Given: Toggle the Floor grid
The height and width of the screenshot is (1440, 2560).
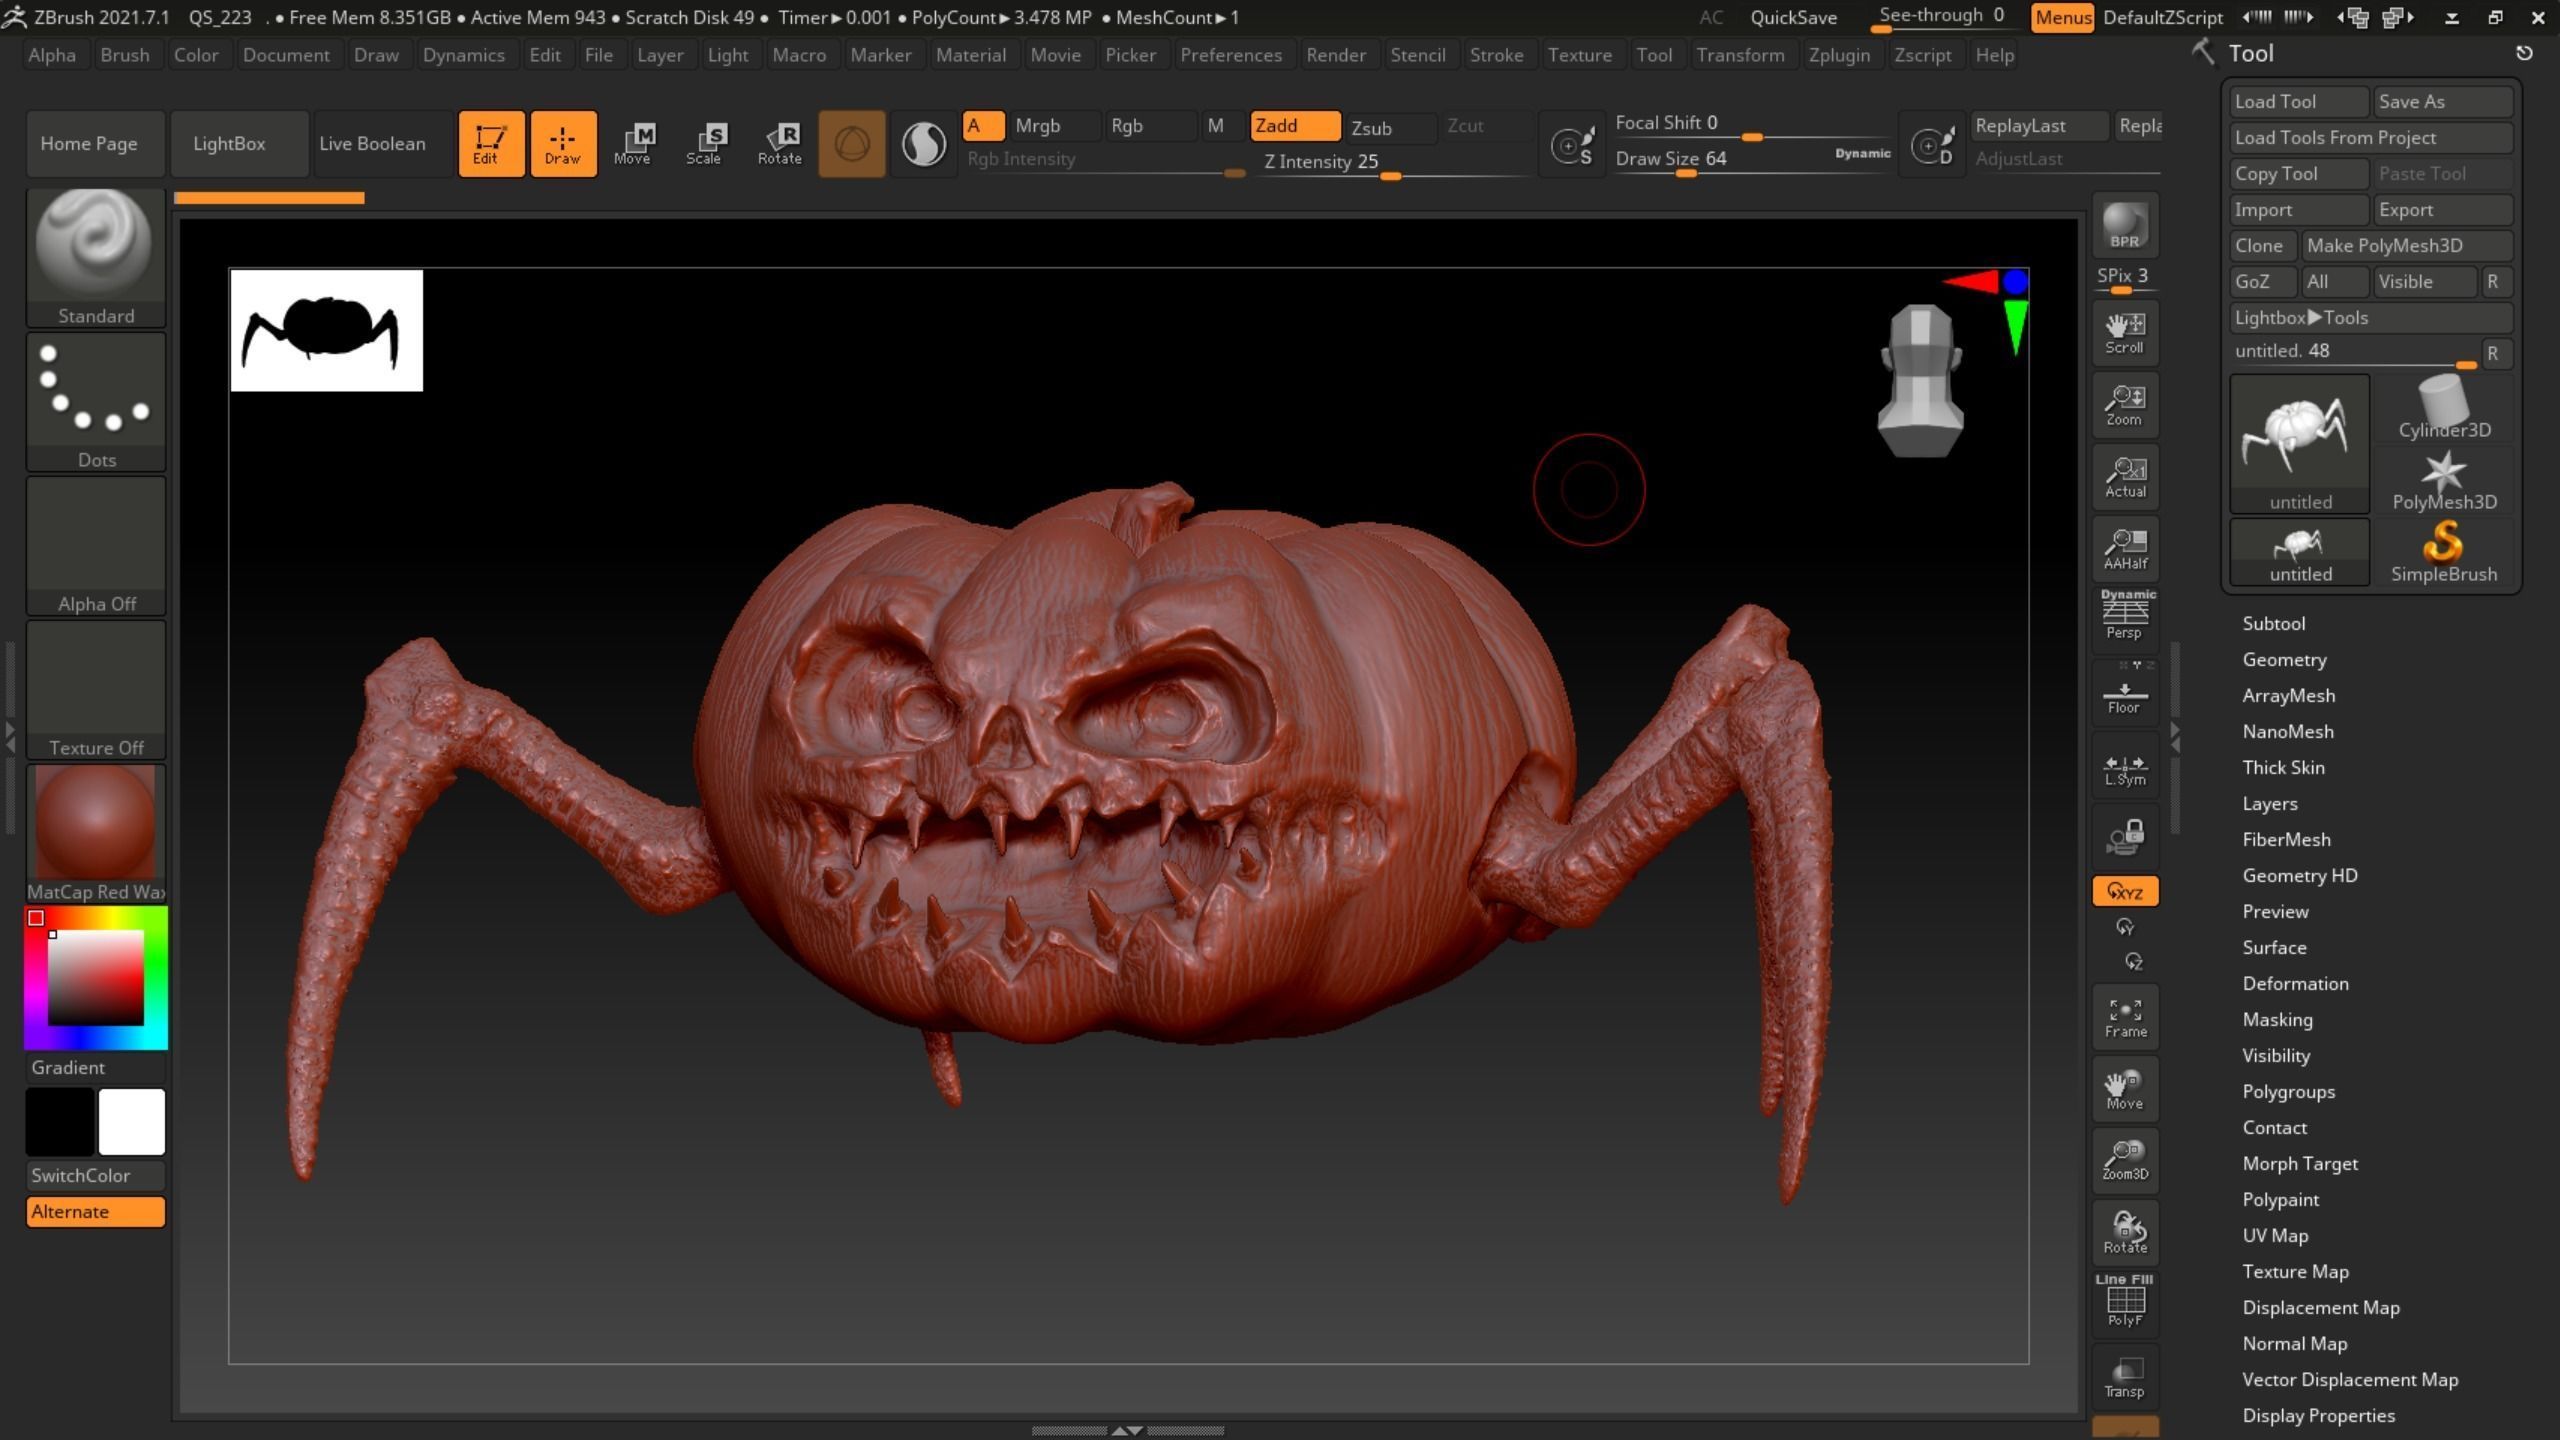Looking at the screenshot, I should [2125, 693].
